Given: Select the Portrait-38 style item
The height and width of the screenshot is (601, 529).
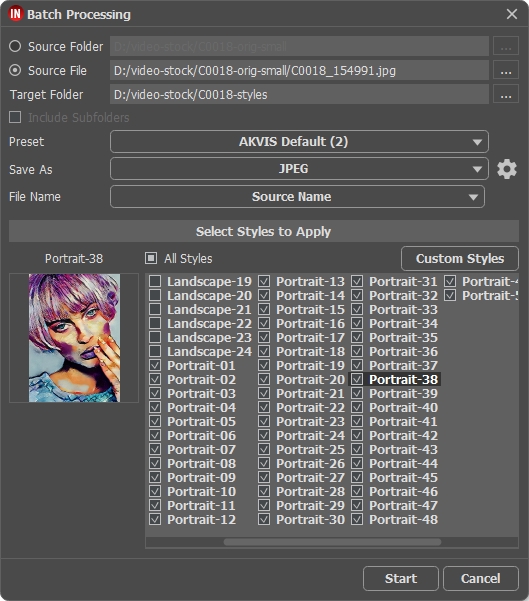Looking at the screenshot, I should pos(403,379).
